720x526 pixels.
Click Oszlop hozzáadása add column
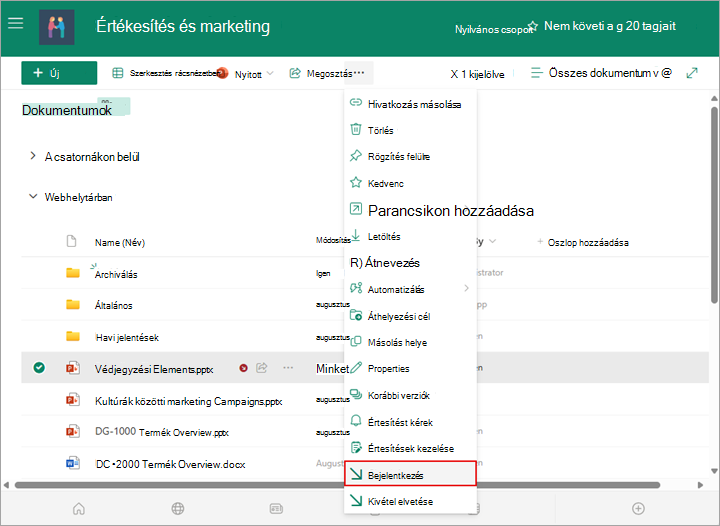click(x=583, y=242)
